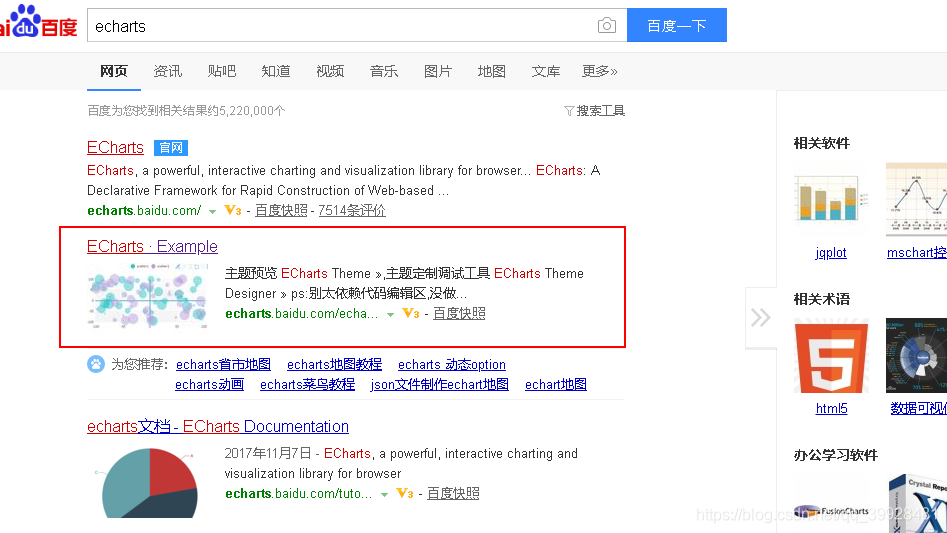Open the ECharts · Example result title
Viewport: 947px width, 533px height.
pyautogui.click(x=152, y=246)
